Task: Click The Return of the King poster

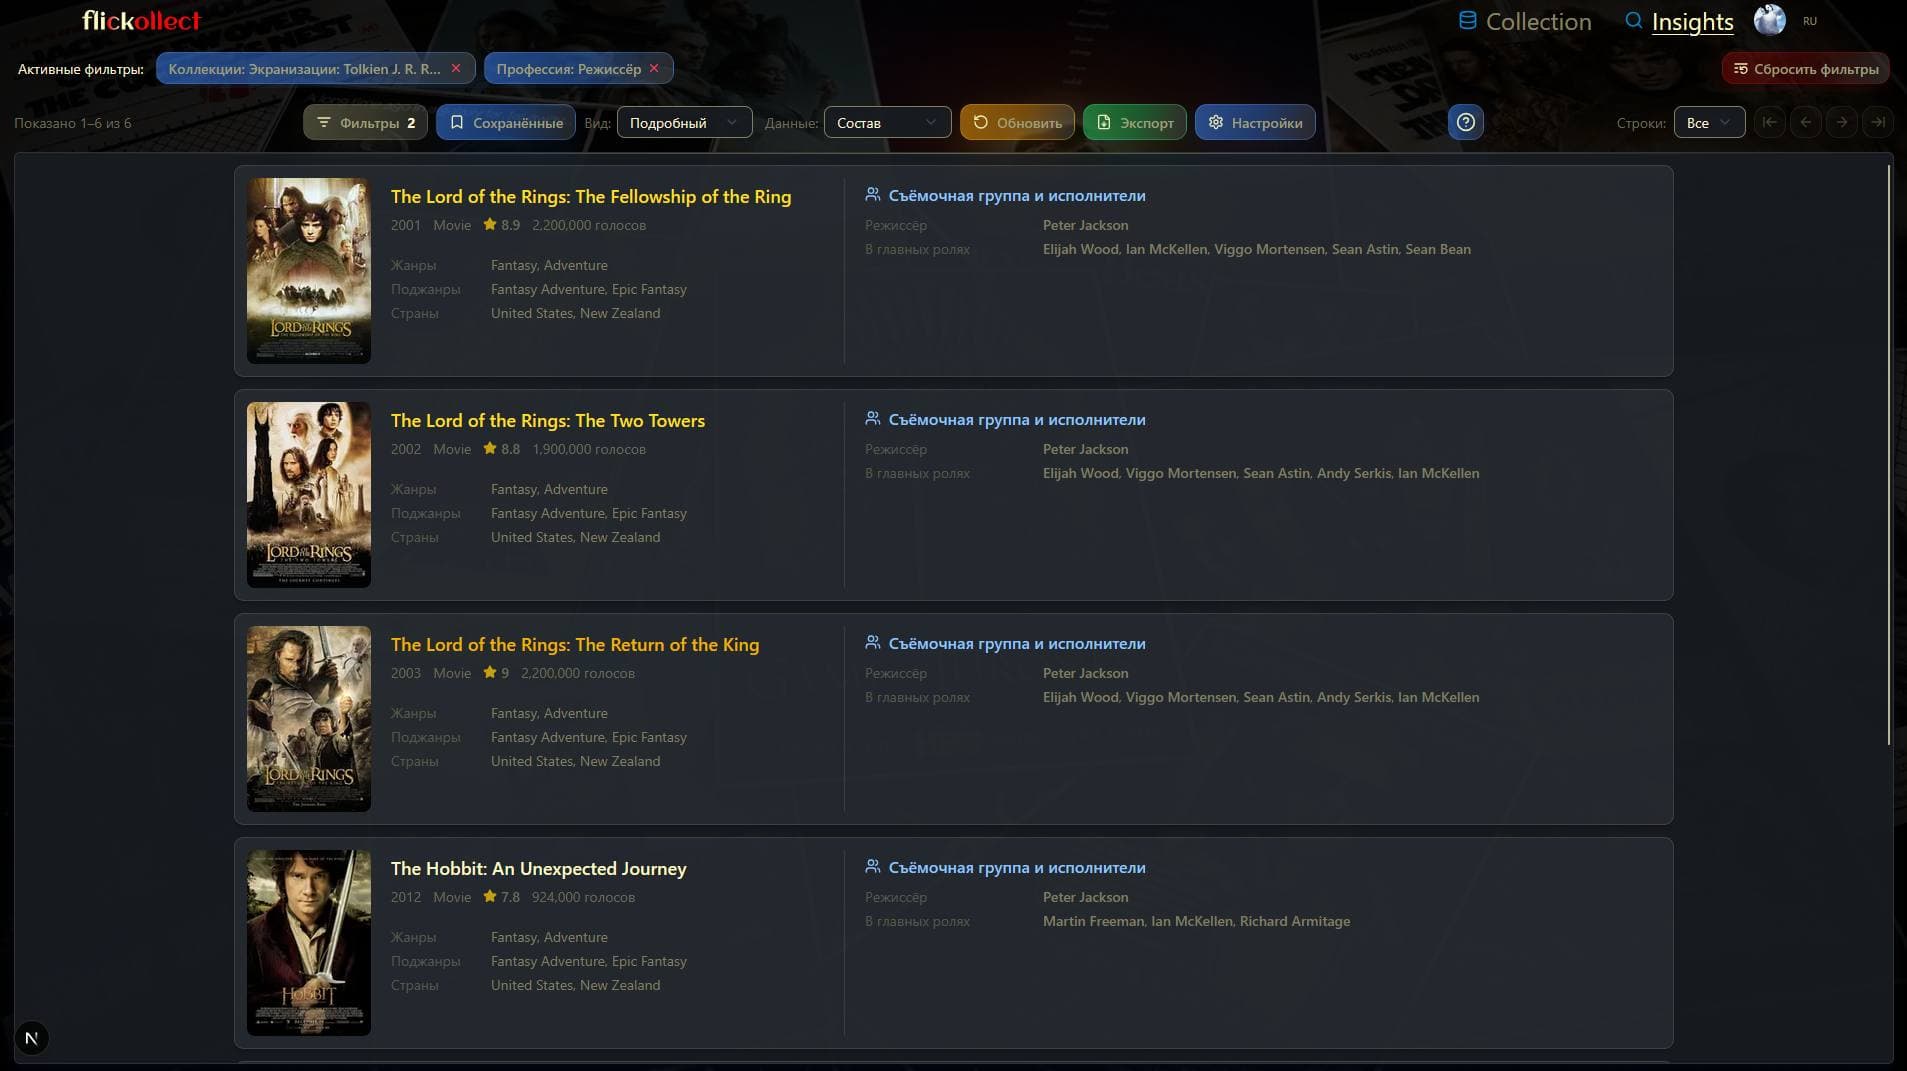Action: (x=309, y=719)
